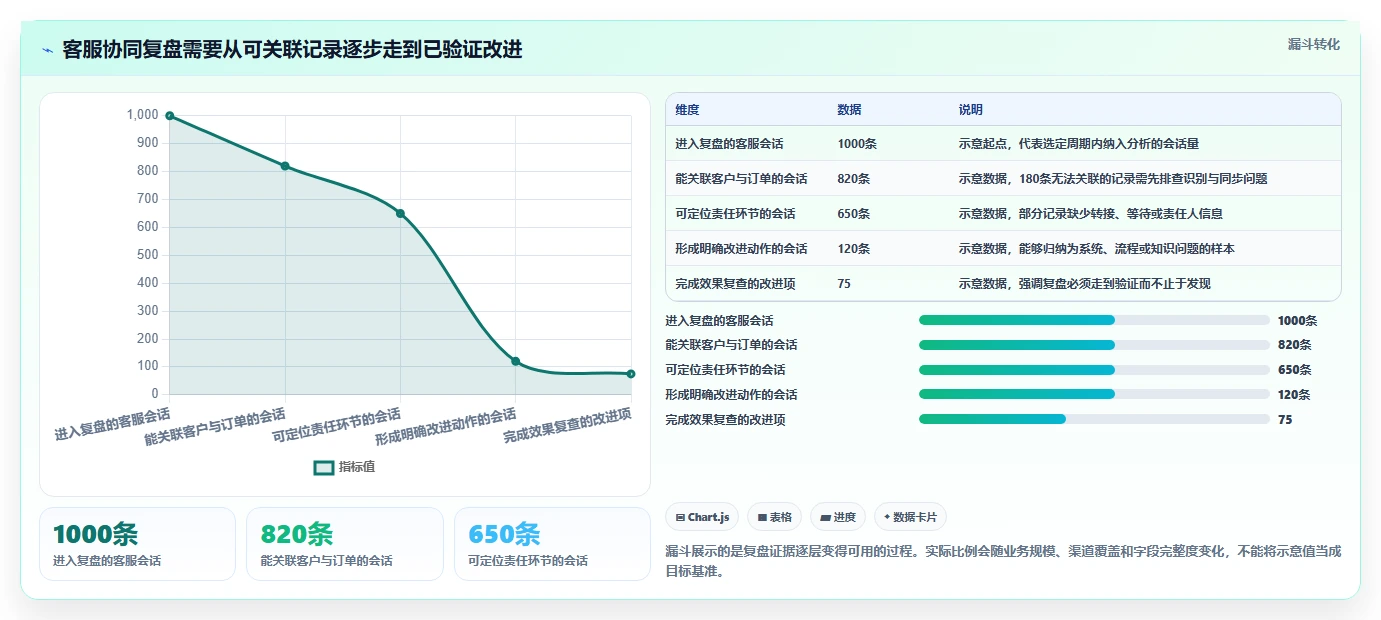Click the 820条 label beside its progress bar
Viewport: 1381px width, 620px height.
1294,345
